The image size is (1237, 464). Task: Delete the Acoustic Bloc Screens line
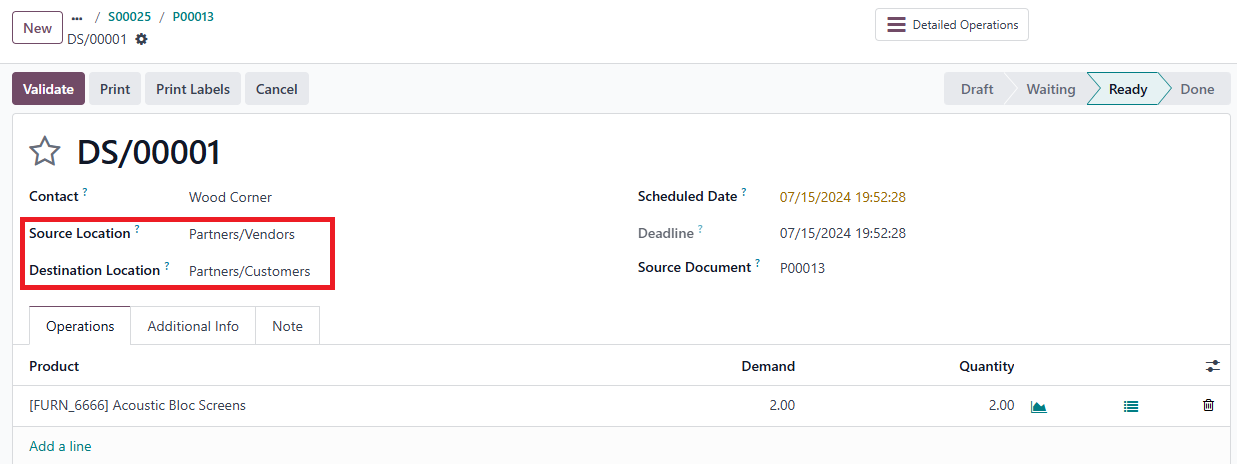[1208, 405]
